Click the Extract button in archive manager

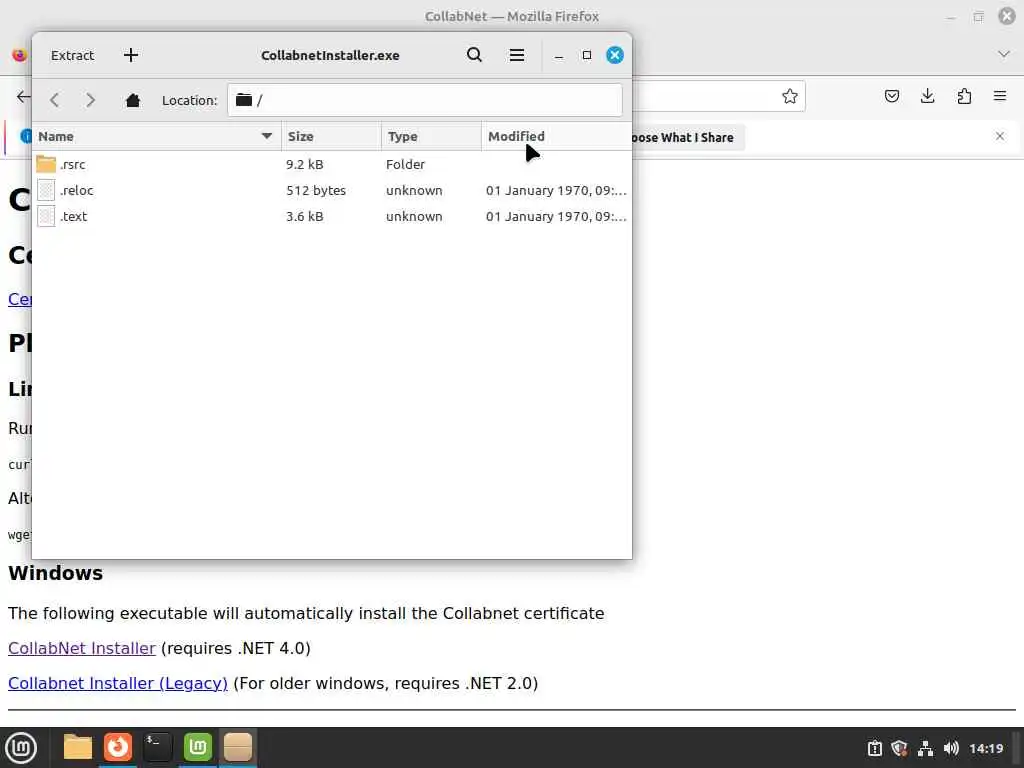pyautogui.click(x=72, y=56)
